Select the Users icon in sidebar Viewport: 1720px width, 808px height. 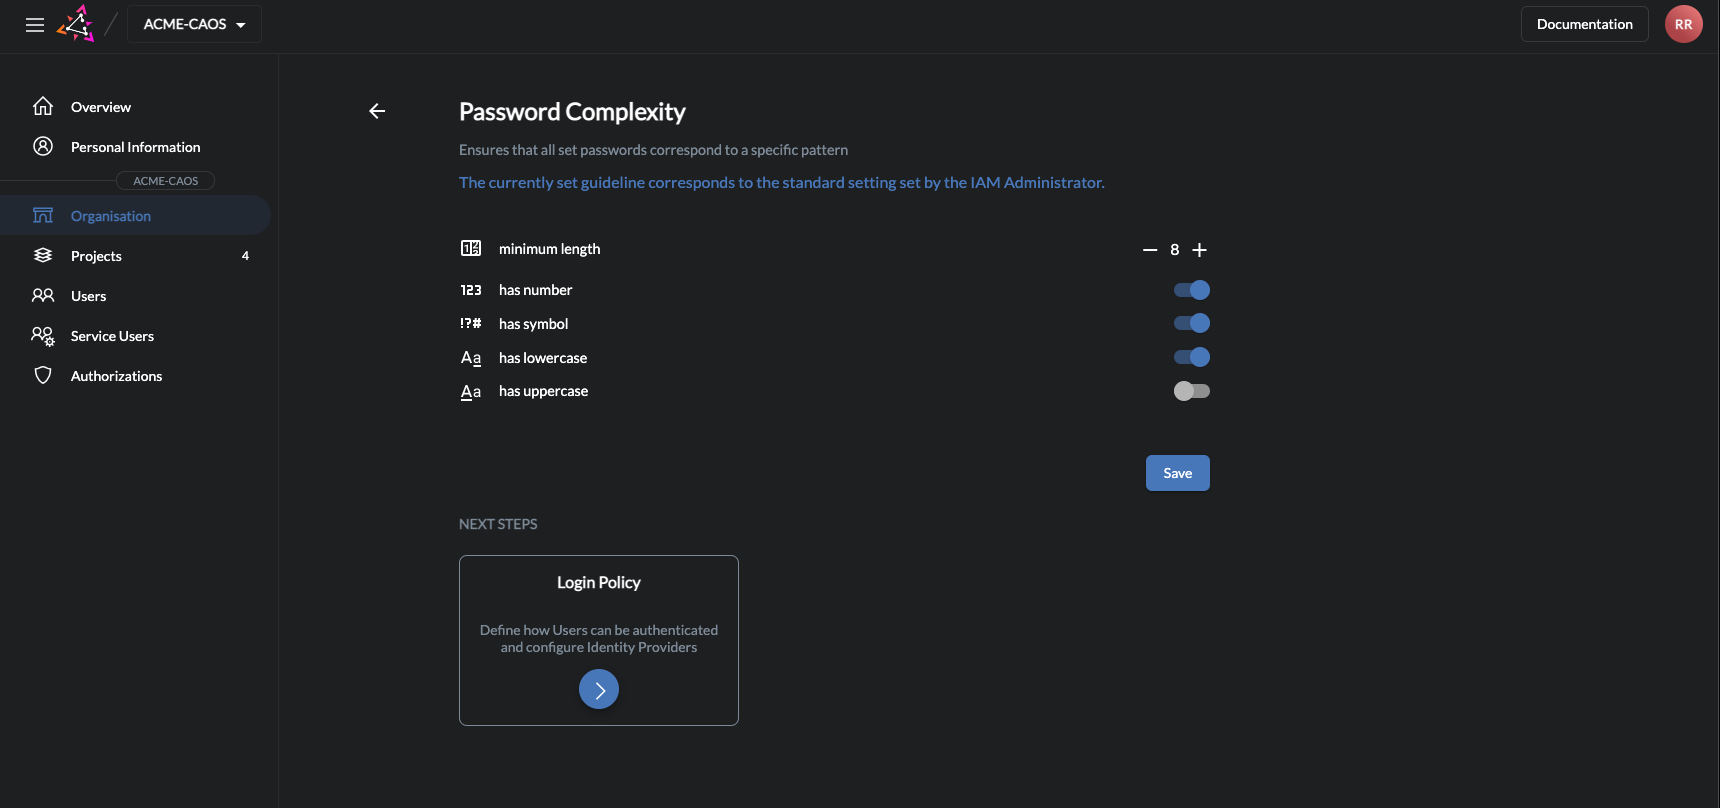(43, 295)
